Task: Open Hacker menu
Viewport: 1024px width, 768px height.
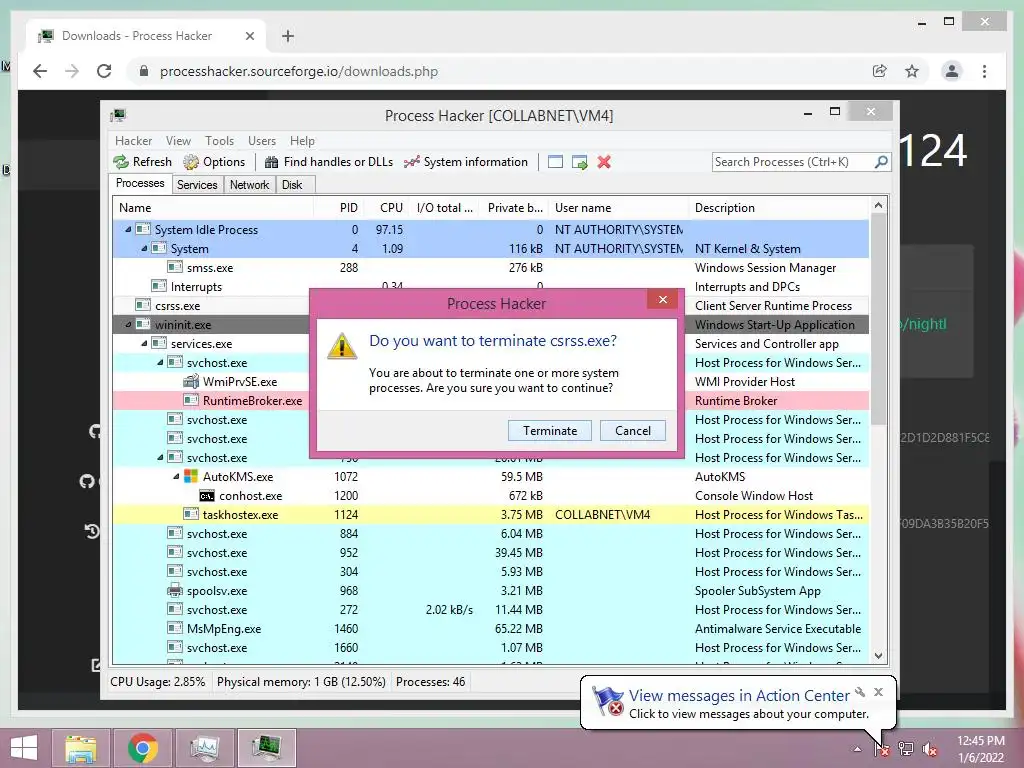Action: (x=133, y=140)
